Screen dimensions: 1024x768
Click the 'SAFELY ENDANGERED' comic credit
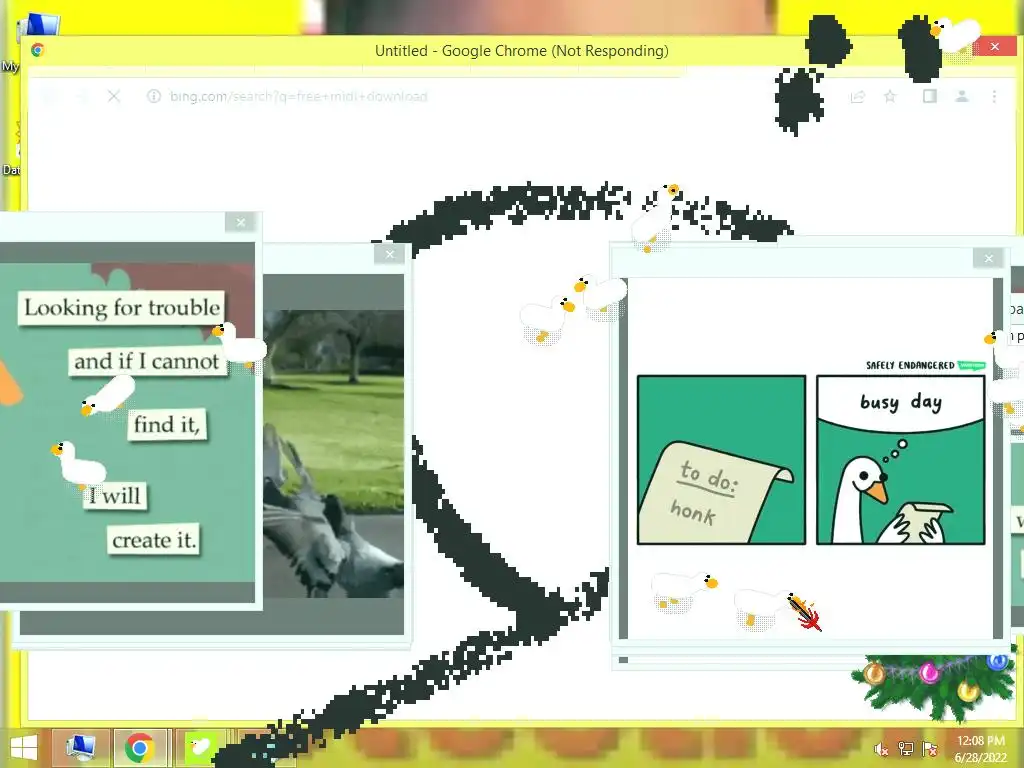[925, 365]
